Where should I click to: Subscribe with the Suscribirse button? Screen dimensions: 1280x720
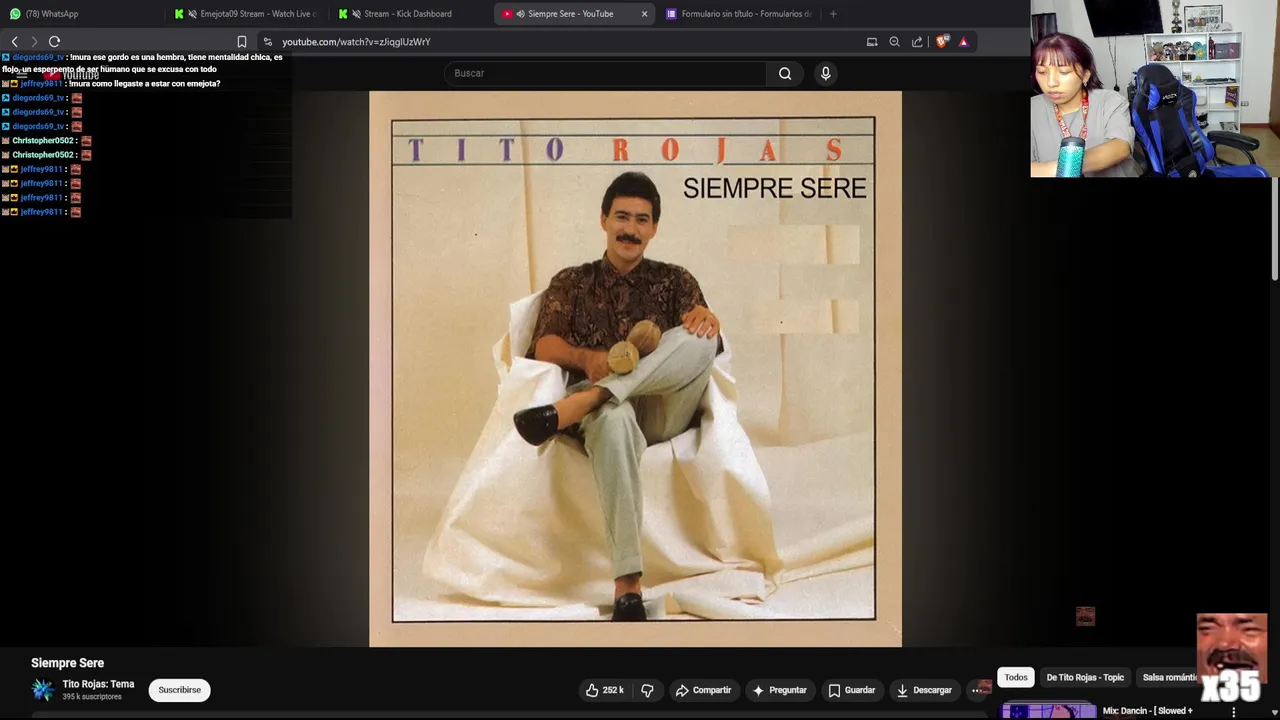tap(180, 690)
